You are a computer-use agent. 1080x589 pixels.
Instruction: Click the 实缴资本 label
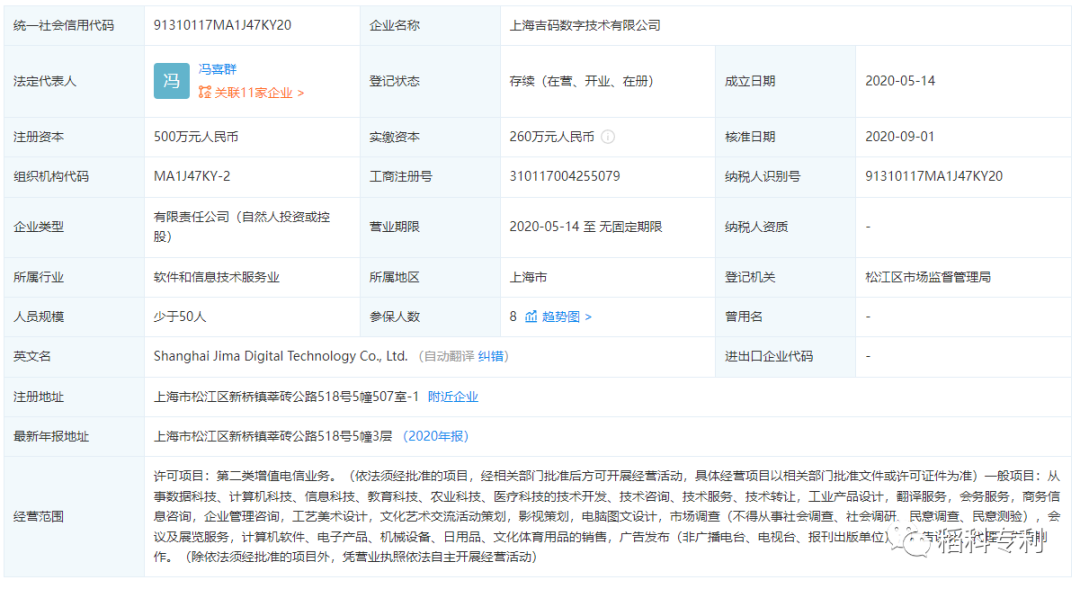tap(394, 137)
